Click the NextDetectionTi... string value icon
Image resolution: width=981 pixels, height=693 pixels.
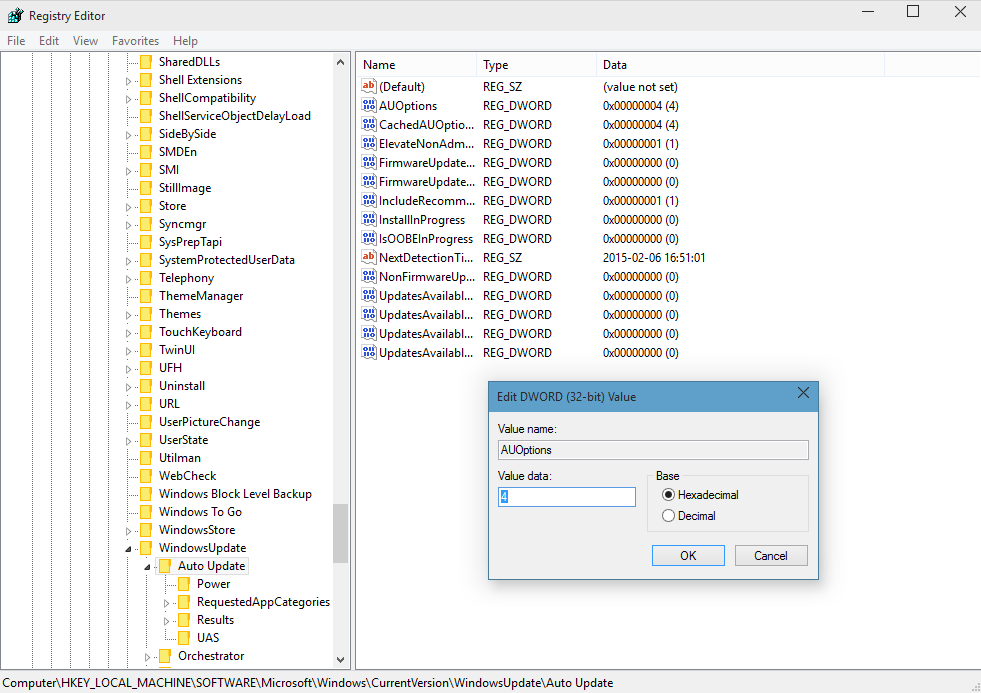369,257
